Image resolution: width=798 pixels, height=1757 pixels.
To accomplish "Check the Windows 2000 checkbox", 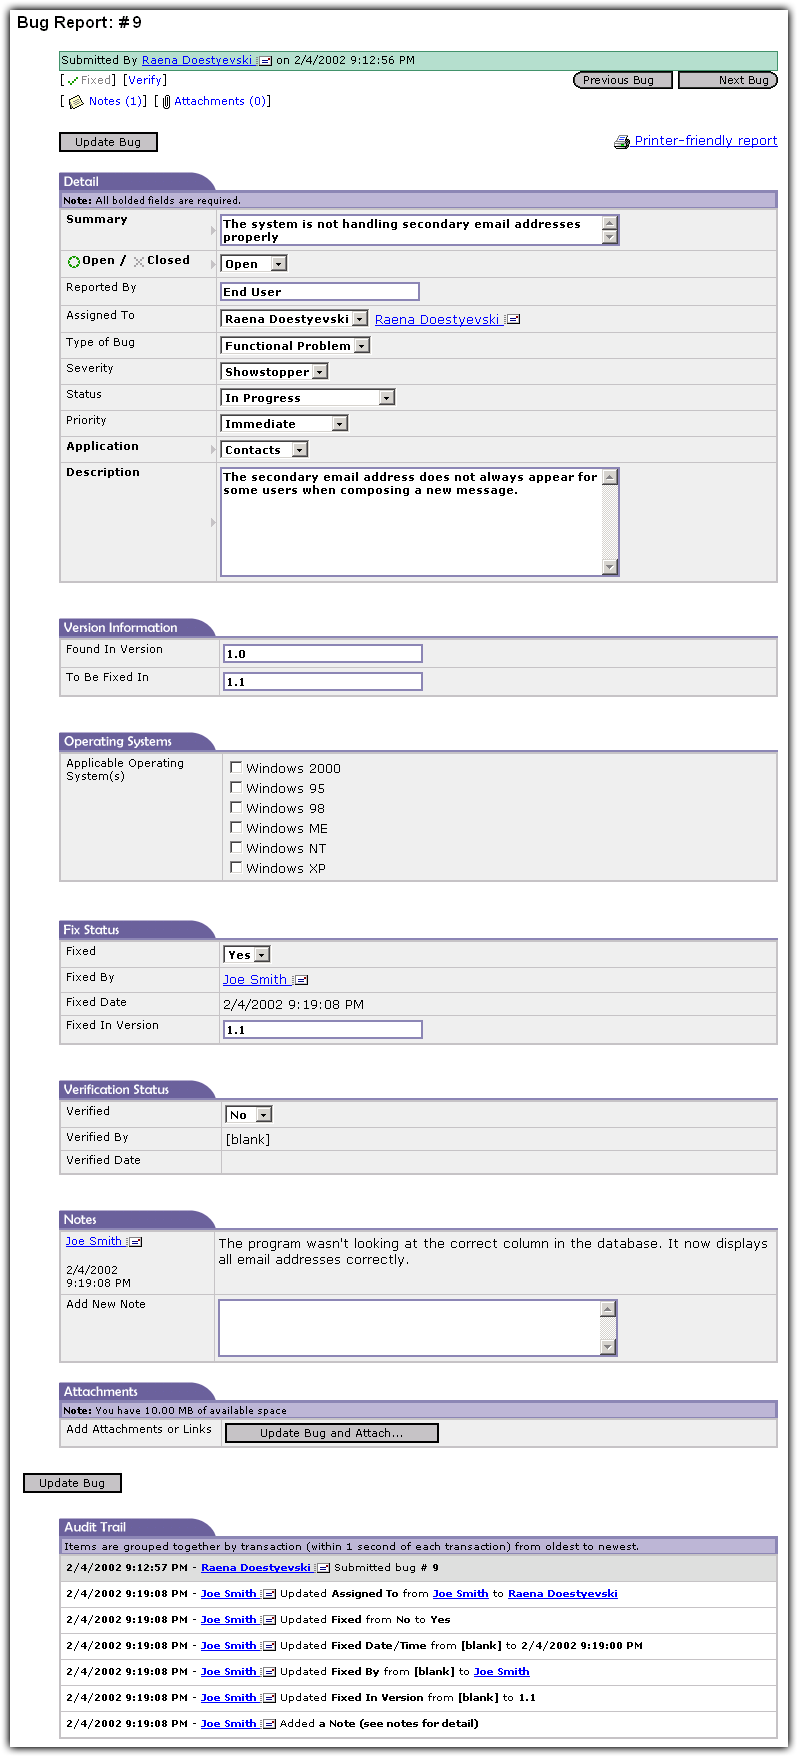I will [236, 768].
